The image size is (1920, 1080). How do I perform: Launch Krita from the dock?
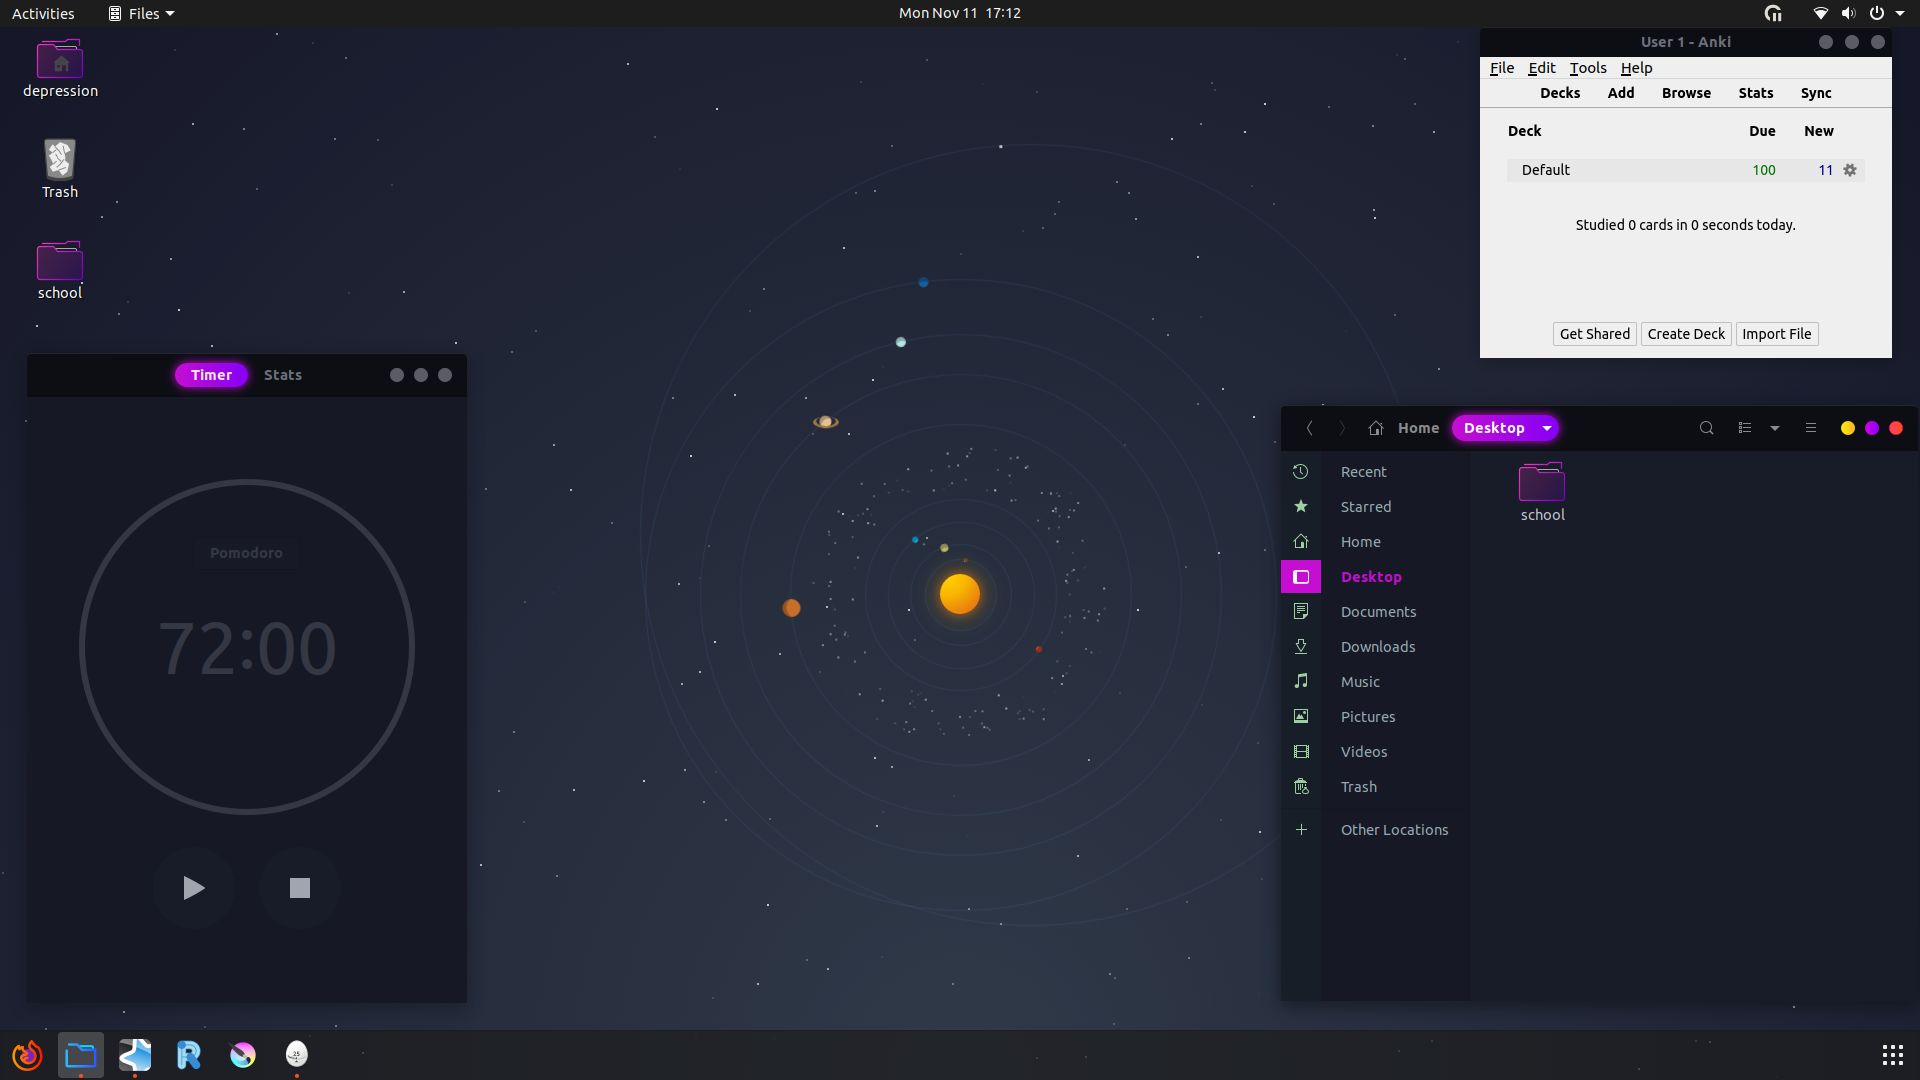pyautogui.click(x=242, y=1054)
